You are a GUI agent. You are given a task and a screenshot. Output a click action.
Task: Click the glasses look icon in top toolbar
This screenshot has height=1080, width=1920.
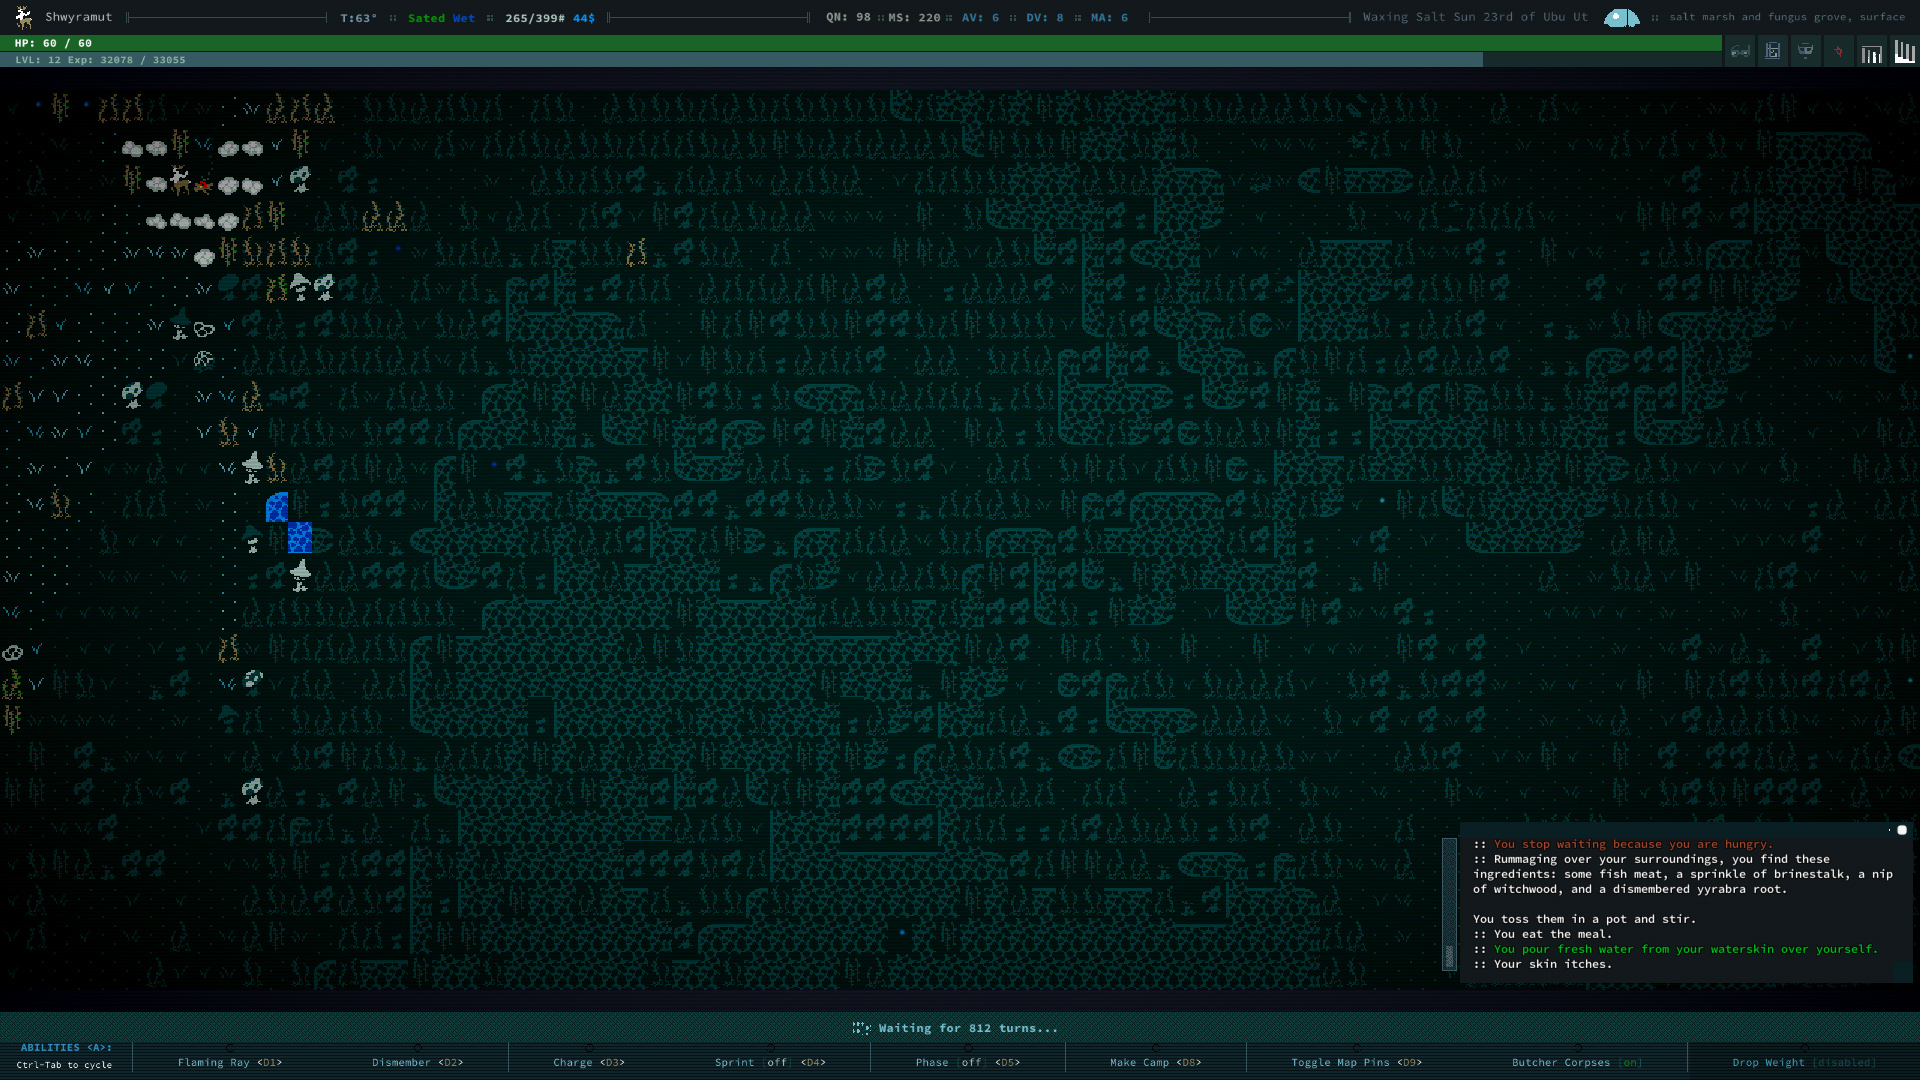(x=1740, y=51)
